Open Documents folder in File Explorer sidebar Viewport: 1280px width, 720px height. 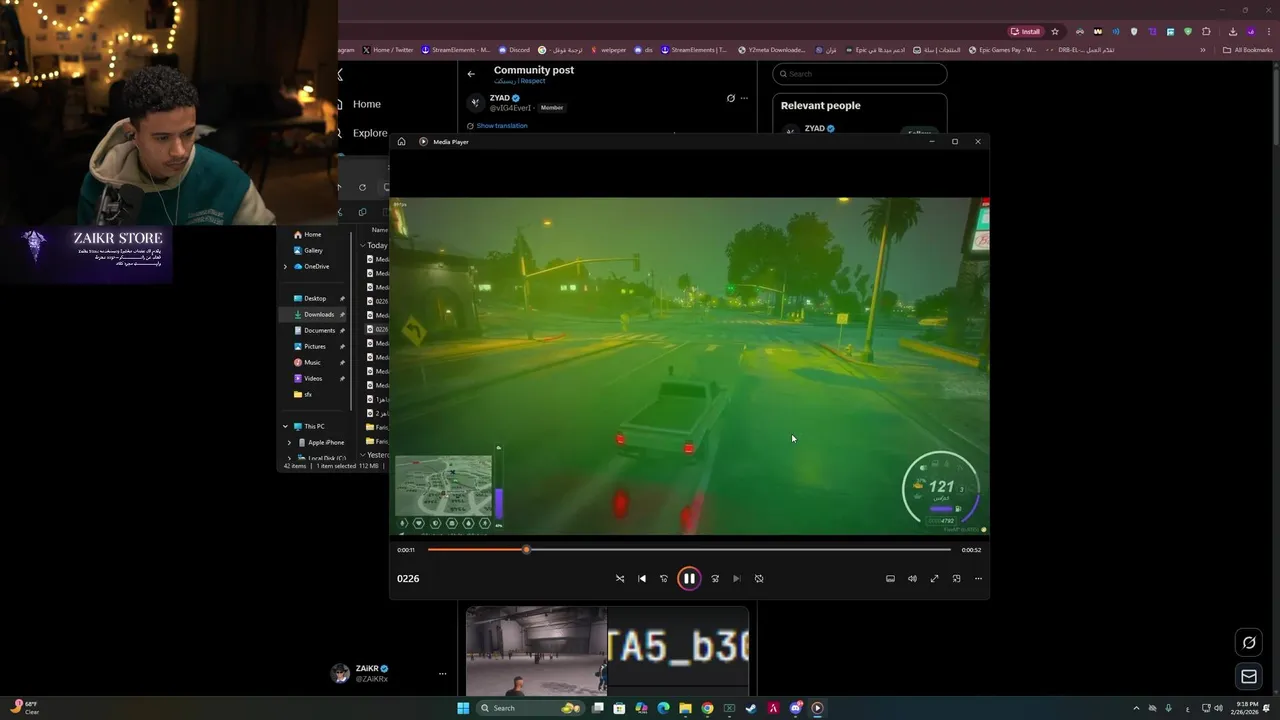pos(319,330)
